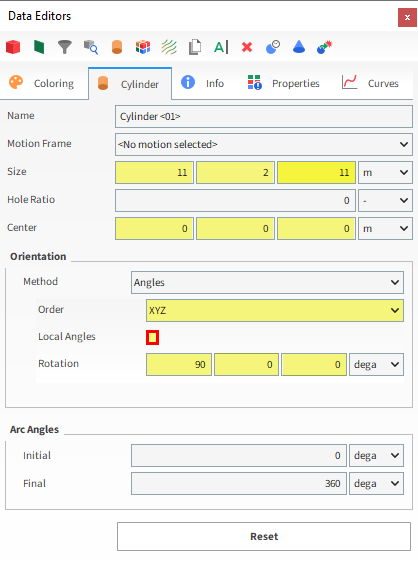Image resolution: width=418 pixels, height=585 pixels.
Task: Click the copy documents icon
Action: click(x=195, y=47)
